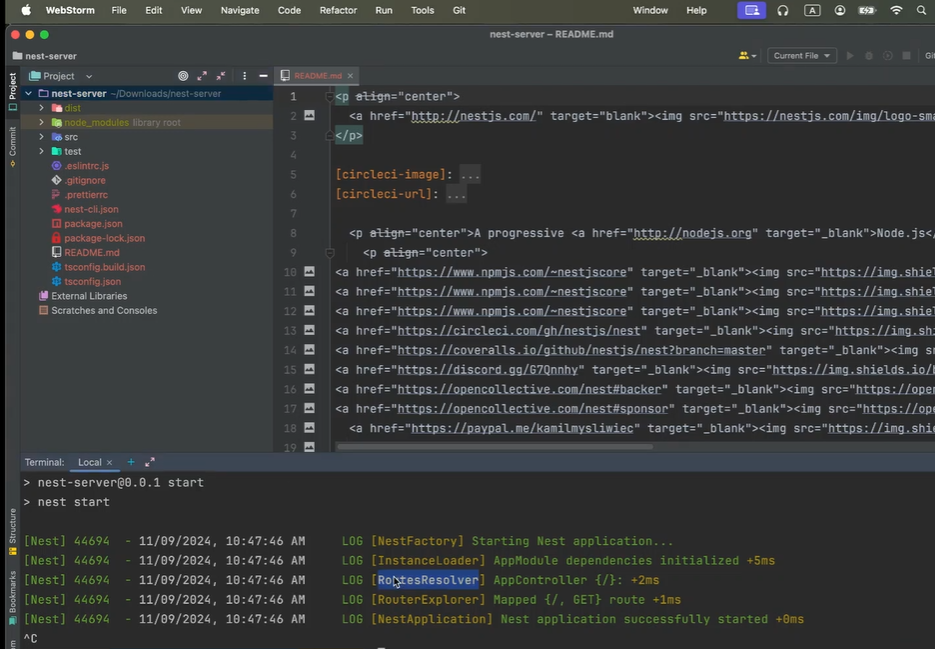This screenshot has width=935, height=649.
Task: Open macOS Spotlight search icon
Action: (921, 10)
